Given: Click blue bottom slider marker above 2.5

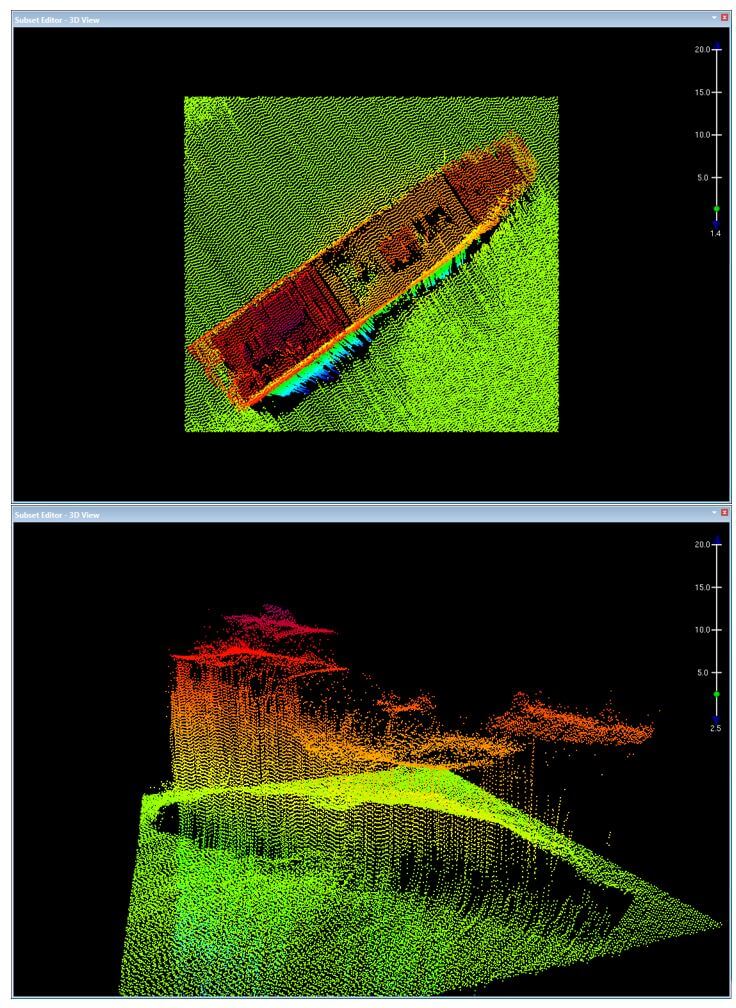Looking at the screenshot, I should click(716, 717).
